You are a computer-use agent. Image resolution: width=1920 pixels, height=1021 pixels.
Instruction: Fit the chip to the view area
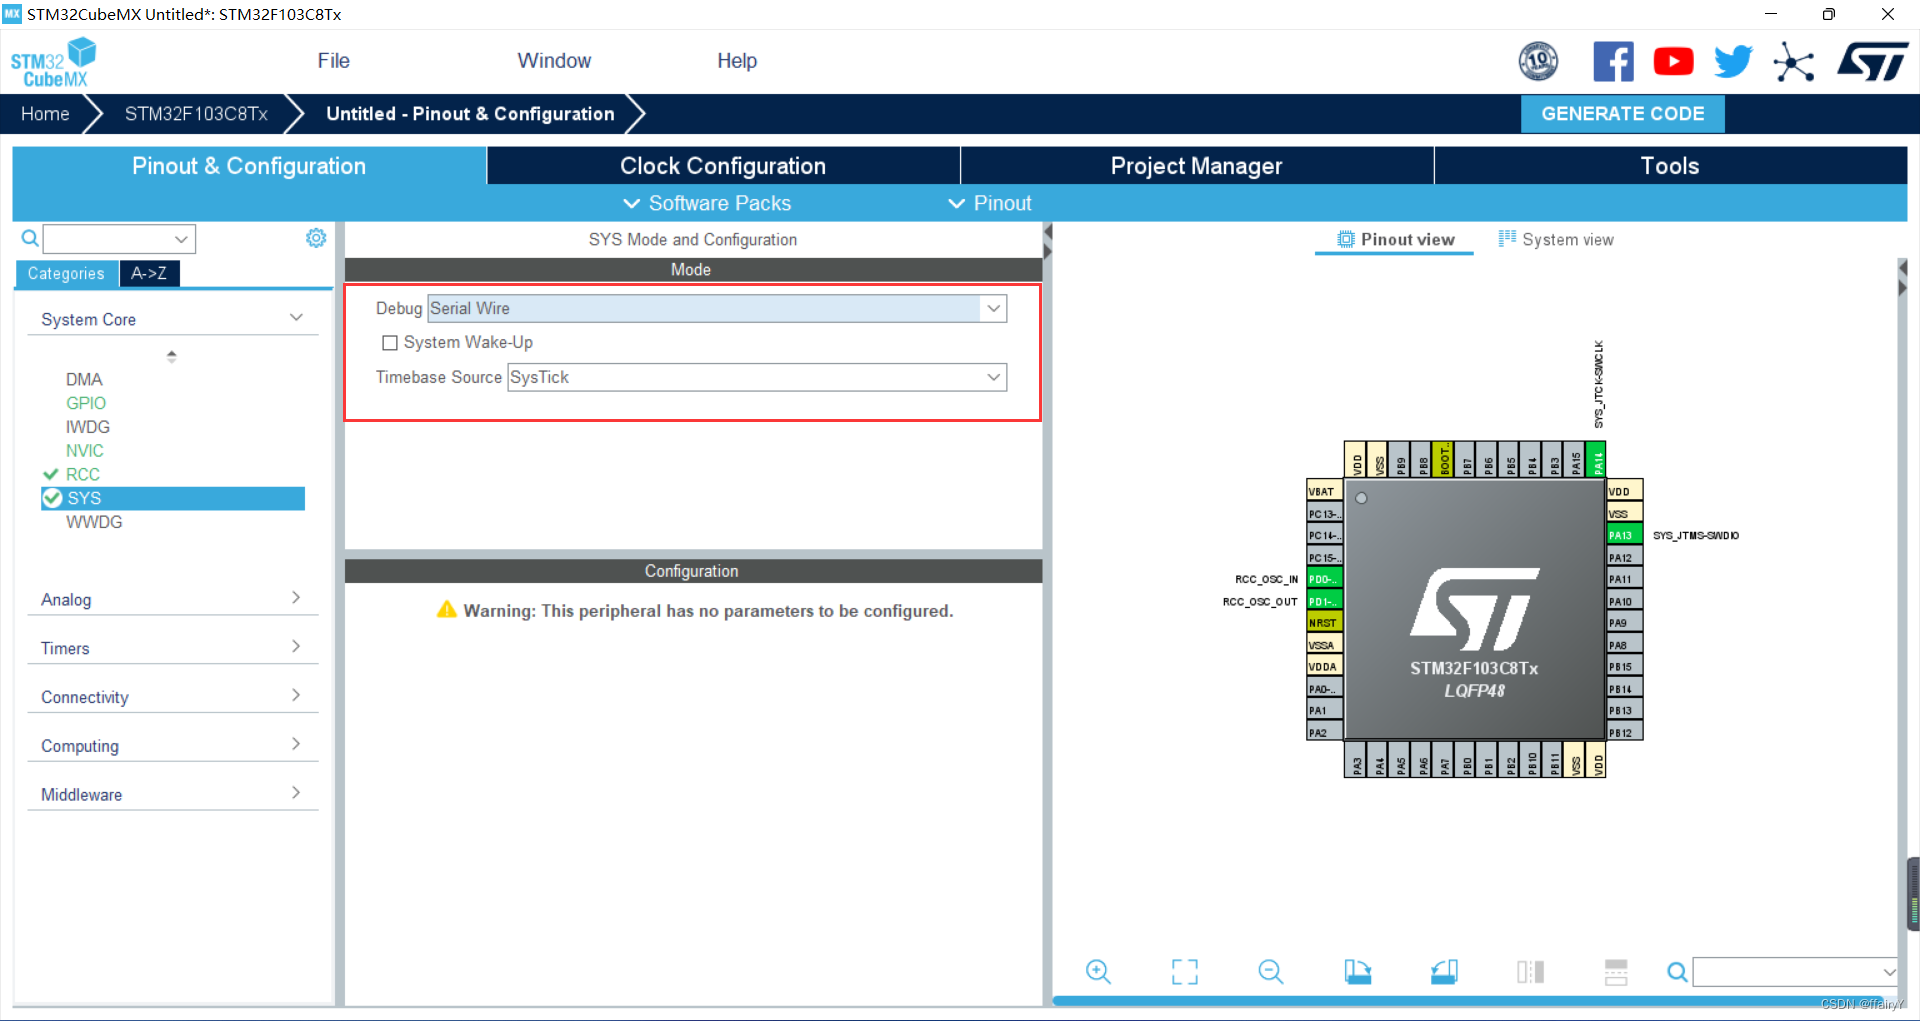(x=1185, y=971)
